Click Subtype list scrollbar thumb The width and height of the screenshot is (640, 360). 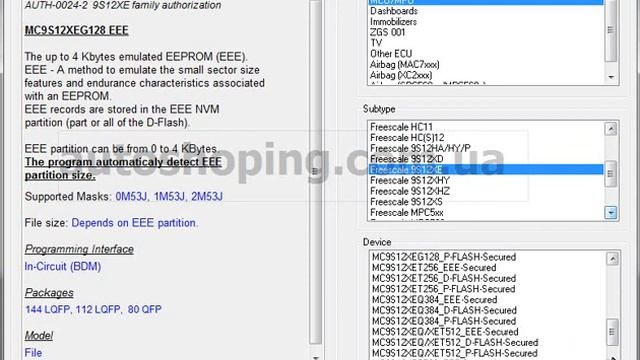click(x=611, y=174)
